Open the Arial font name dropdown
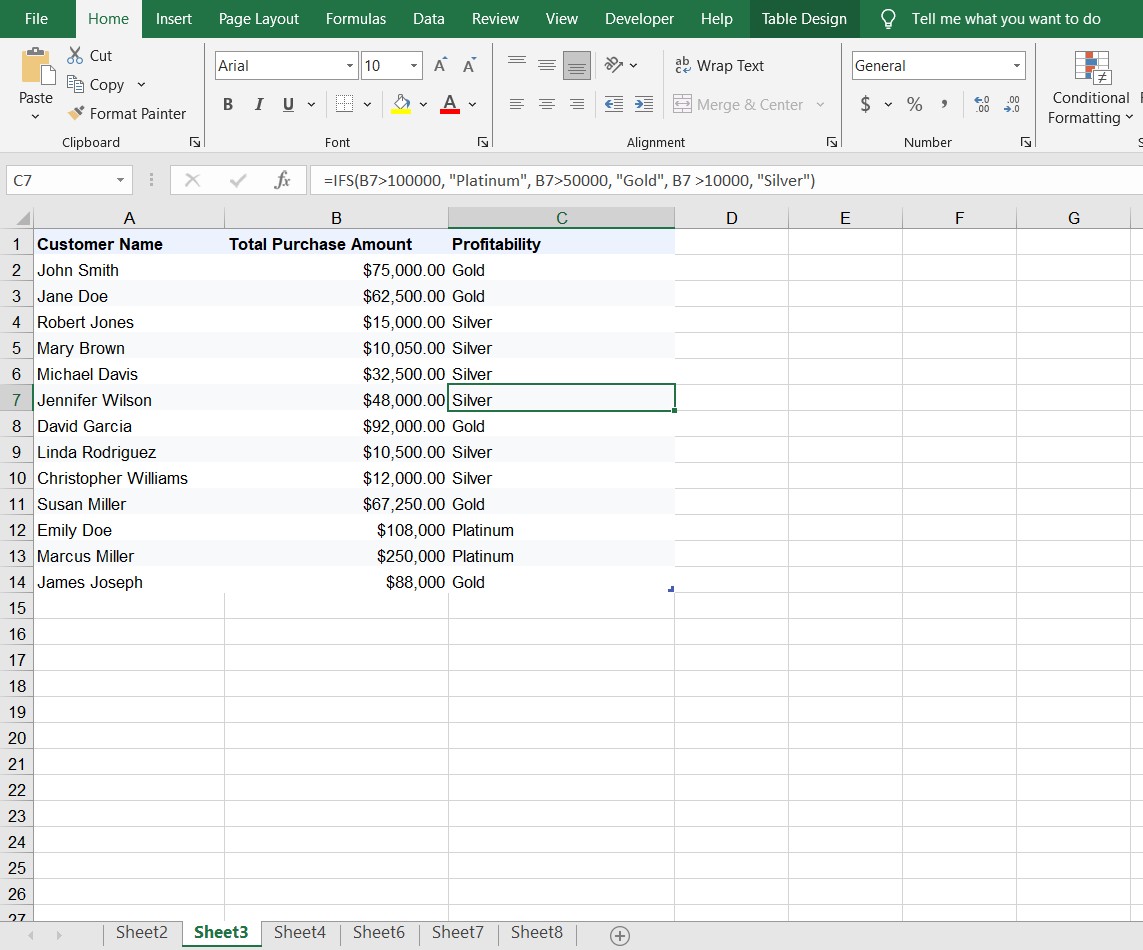The height and width of the screenshot is (950, 1143). pyautogui.click(x=350, y=66)
